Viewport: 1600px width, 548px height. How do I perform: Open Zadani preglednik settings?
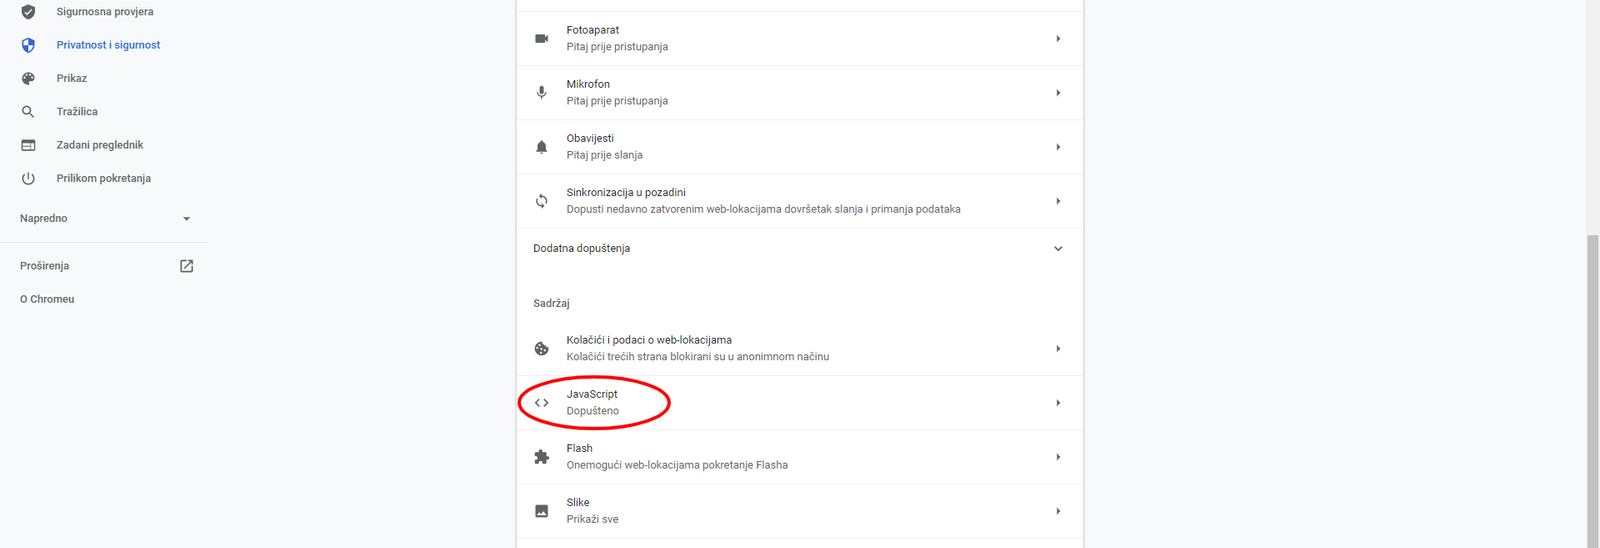tap(99, 145)
